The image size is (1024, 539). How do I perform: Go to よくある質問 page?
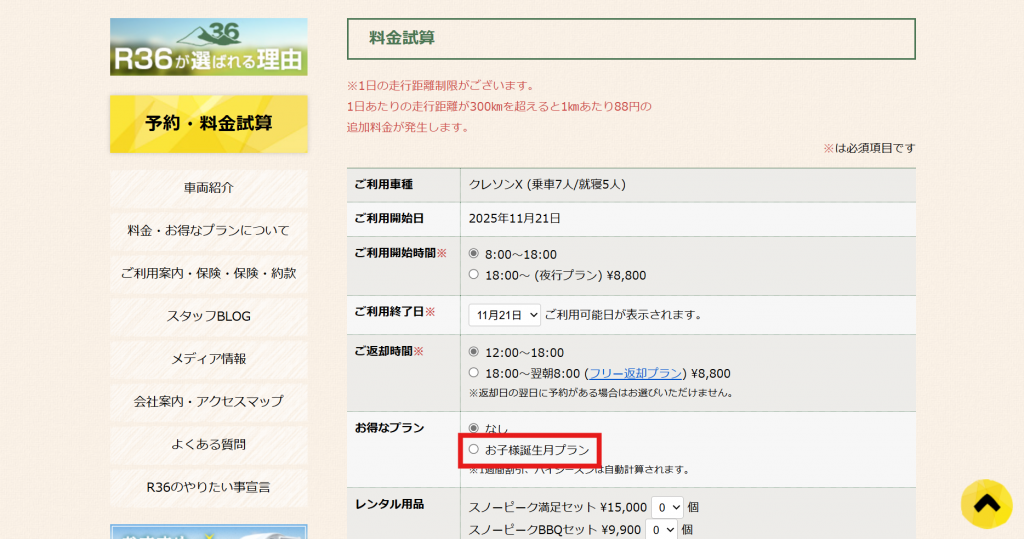(x=209, y=444)
